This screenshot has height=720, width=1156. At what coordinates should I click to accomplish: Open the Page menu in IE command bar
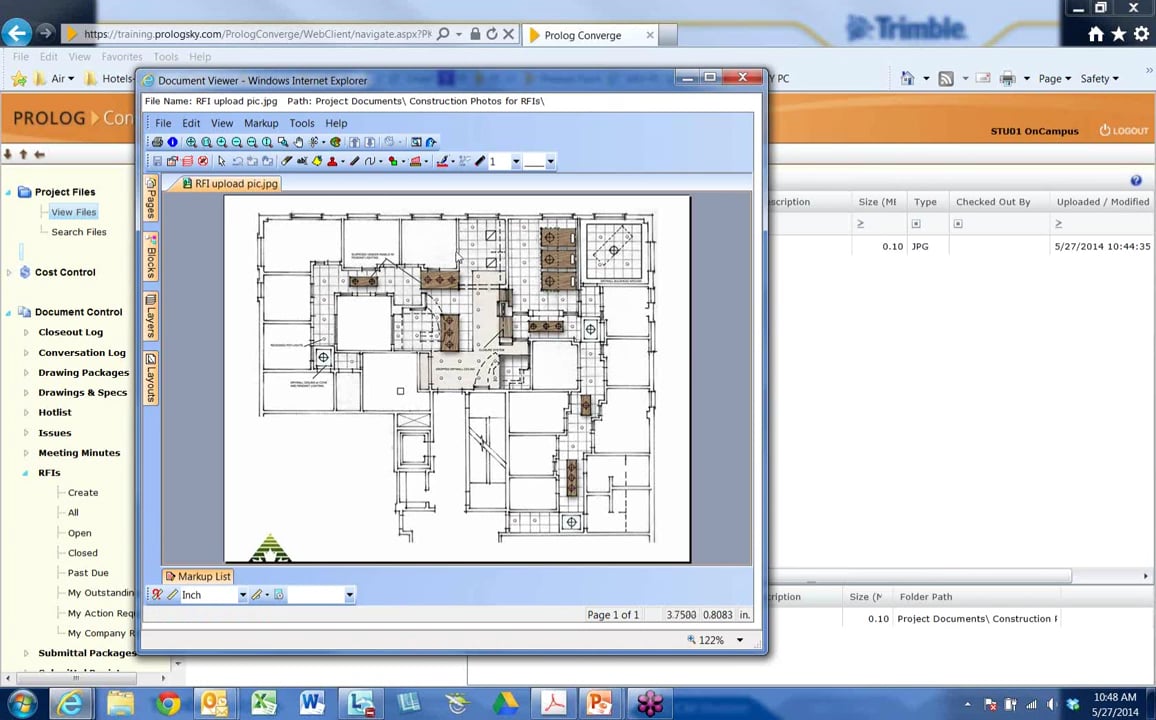[1054, 78]
